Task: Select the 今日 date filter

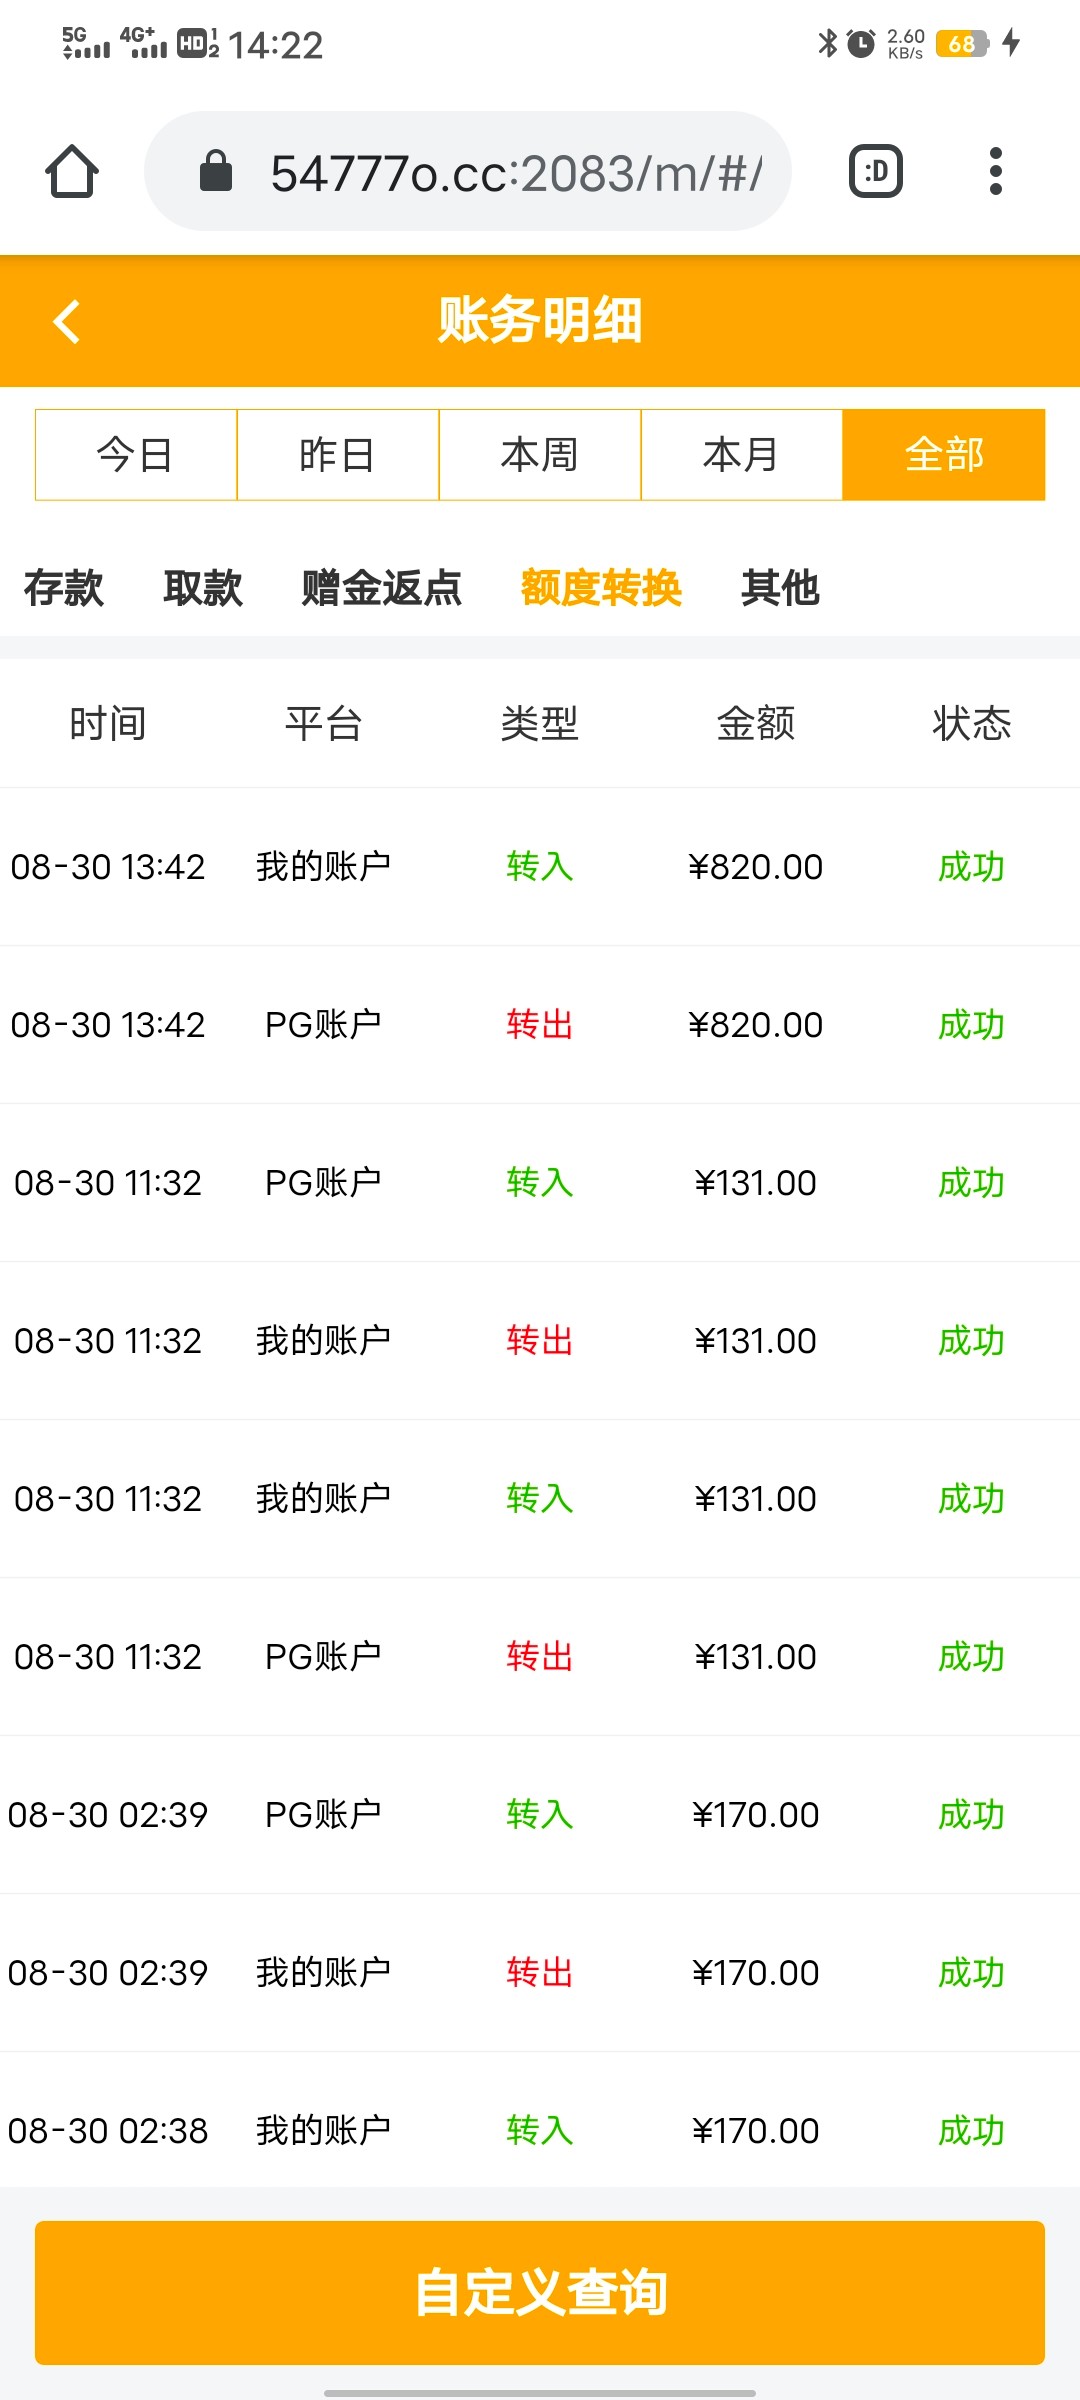Action: [x=136, y=455]
